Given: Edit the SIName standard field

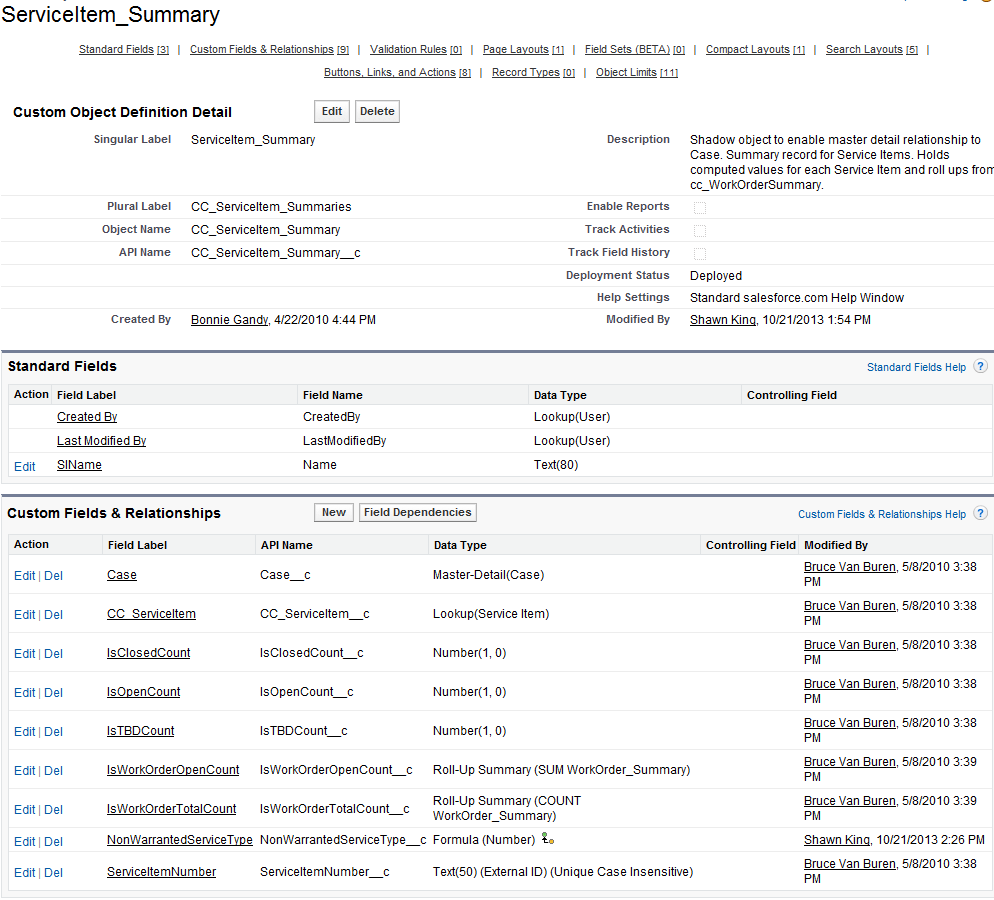Looking at the screenshot, I should 24,465.
